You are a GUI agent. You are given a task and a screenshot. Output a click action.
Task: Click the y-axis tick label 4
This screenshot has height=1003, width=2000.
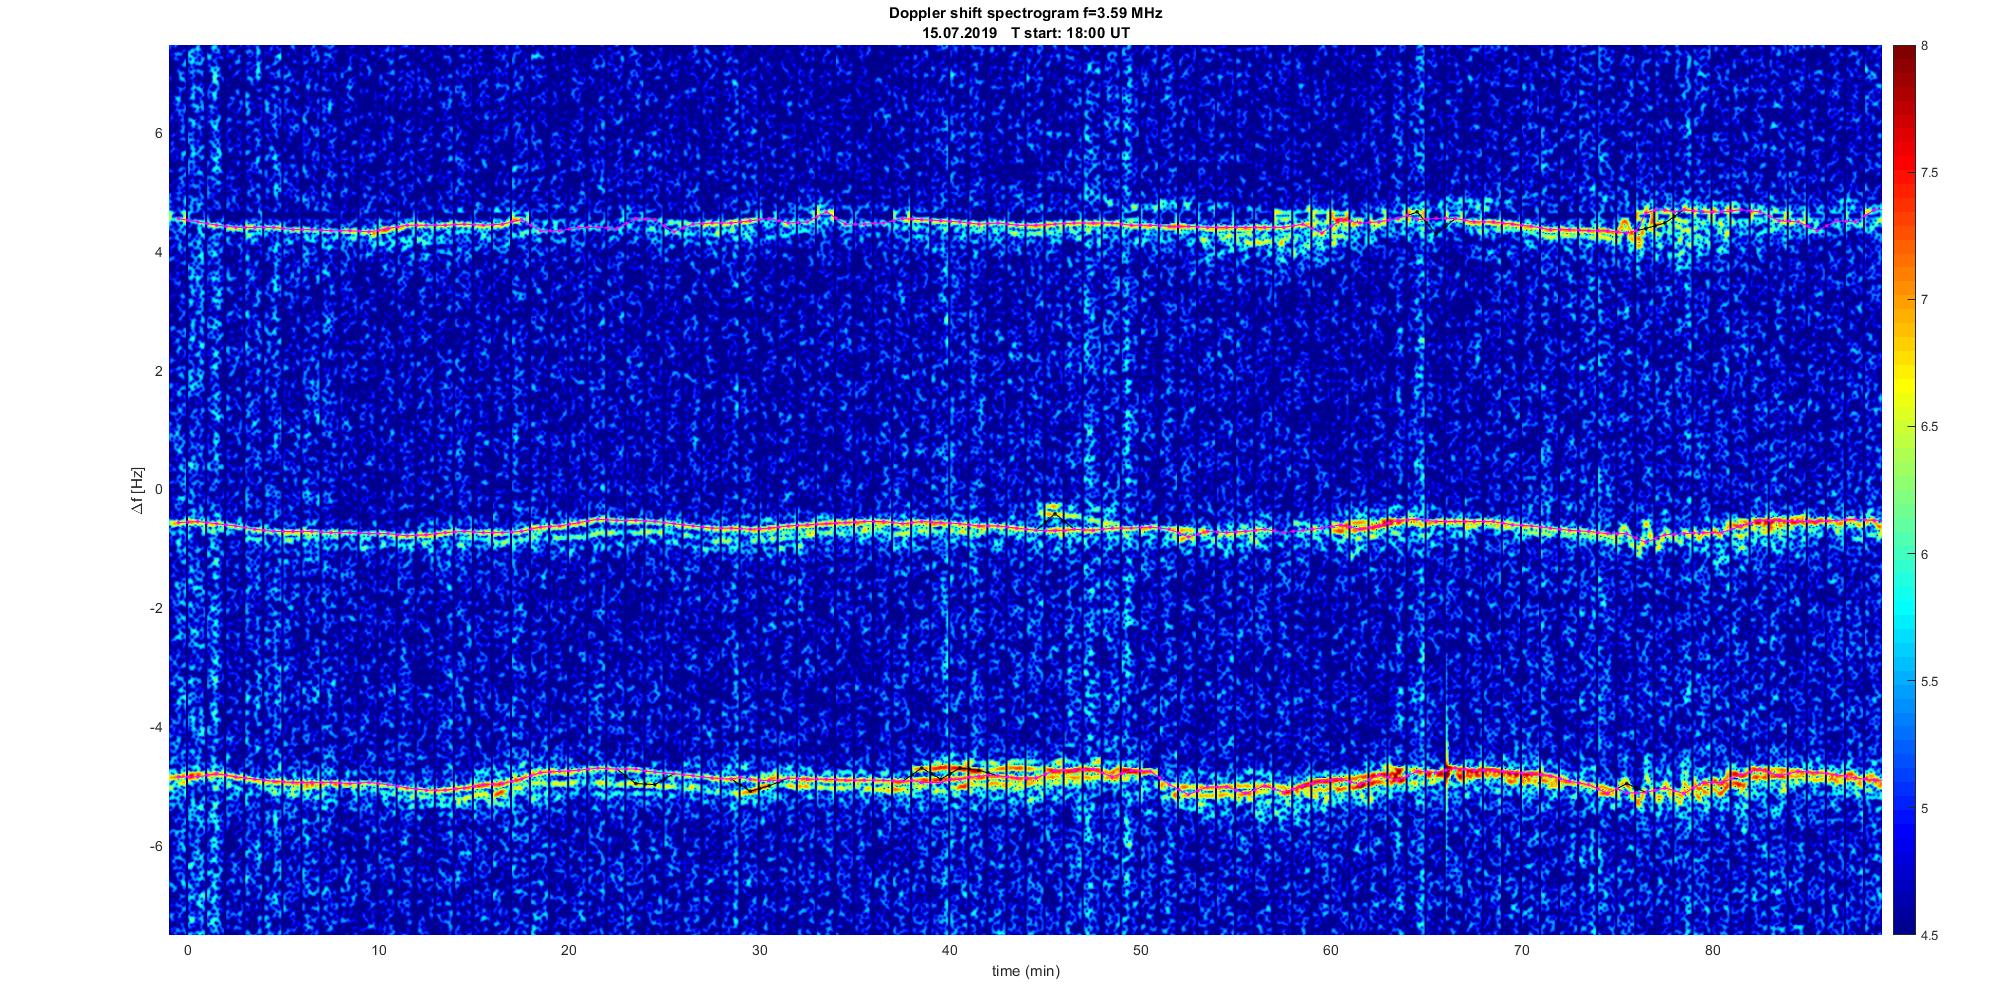pyautogui.click(x=159, y=252)
